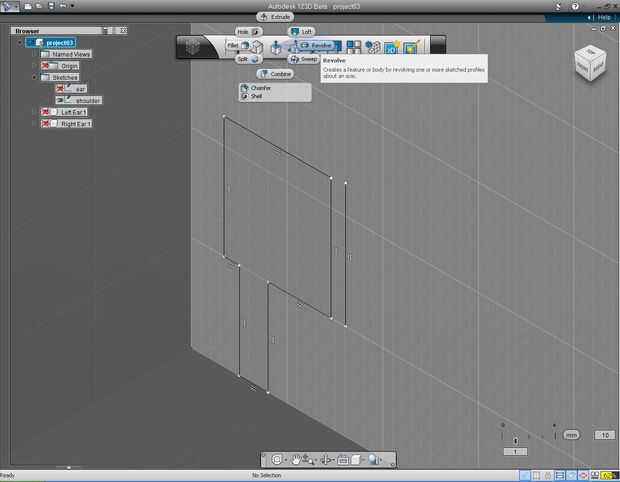Collapse the project03 tree node
The width and height of the screenshot is (620, 482).
[20, 43]
